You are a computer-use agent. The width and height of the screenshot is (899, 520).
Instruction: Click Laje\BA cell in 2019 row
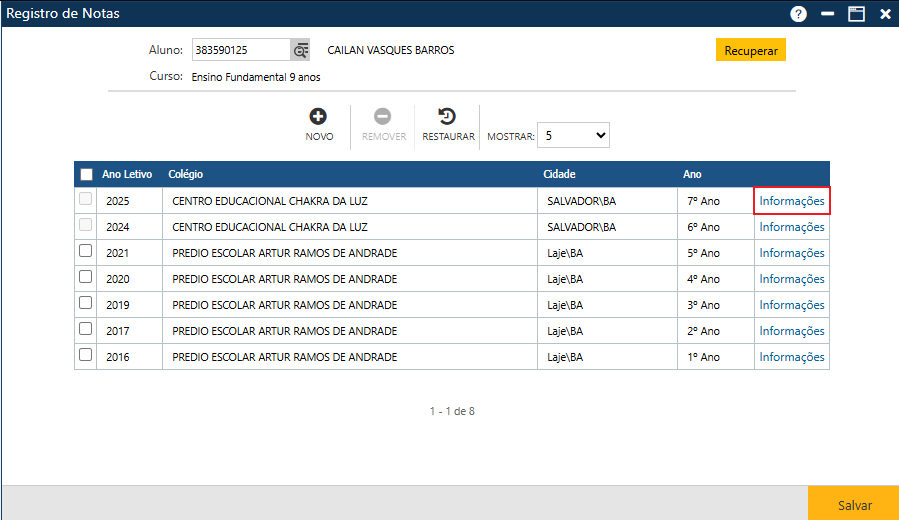coord(607,305)
